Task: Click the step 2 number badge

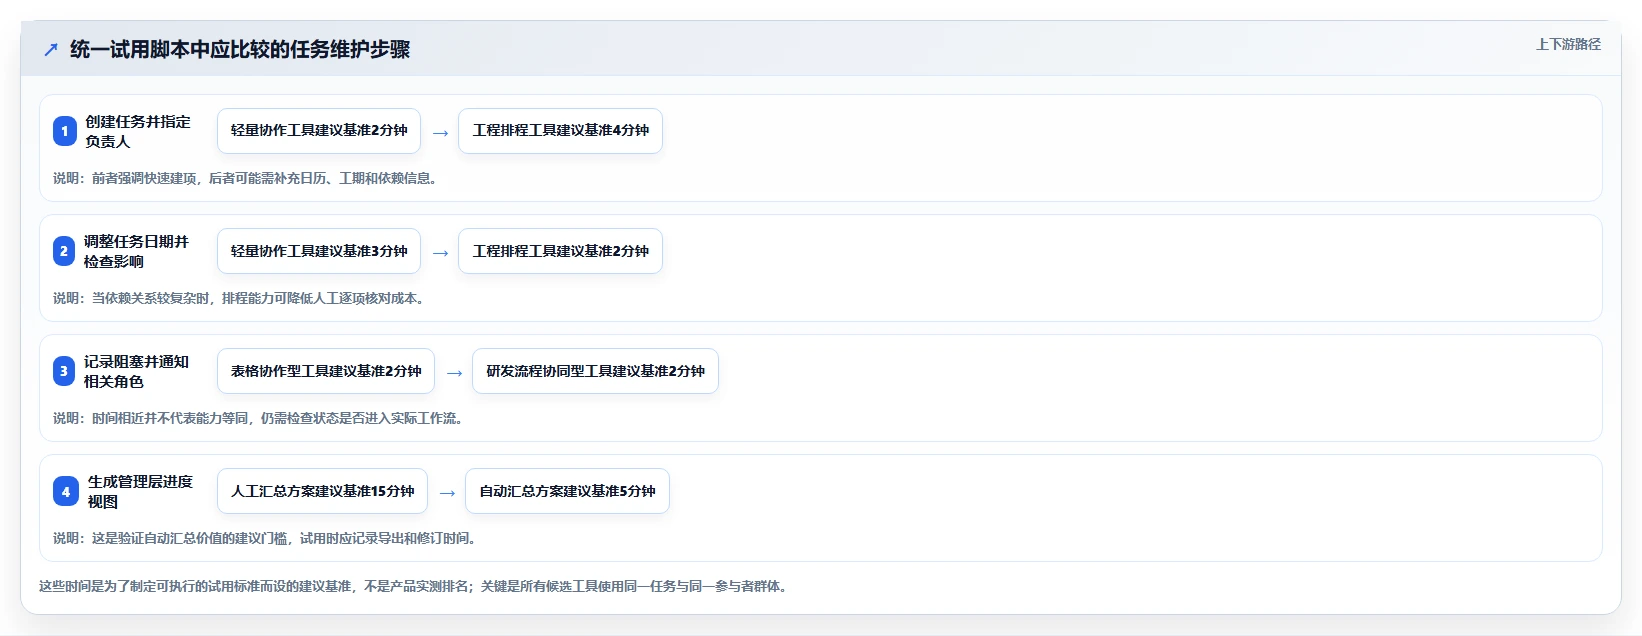Action: (x=64, y=251)
